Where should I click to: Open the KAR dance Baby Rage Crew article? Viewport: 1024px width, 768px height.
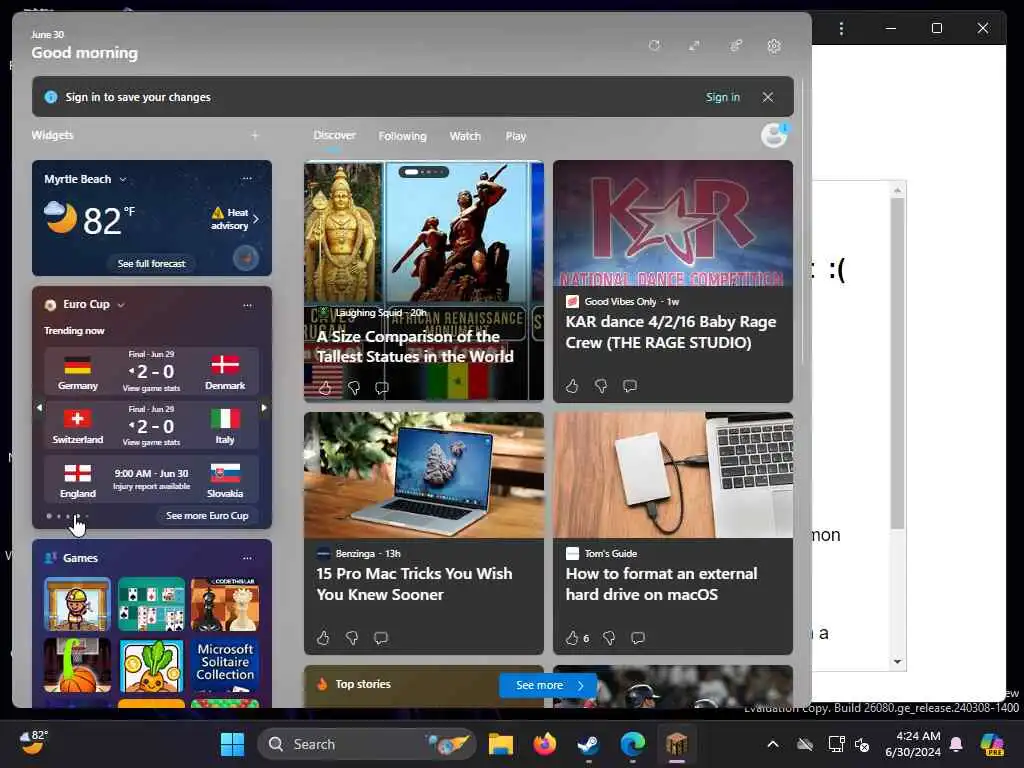click(x=671, y=332)
